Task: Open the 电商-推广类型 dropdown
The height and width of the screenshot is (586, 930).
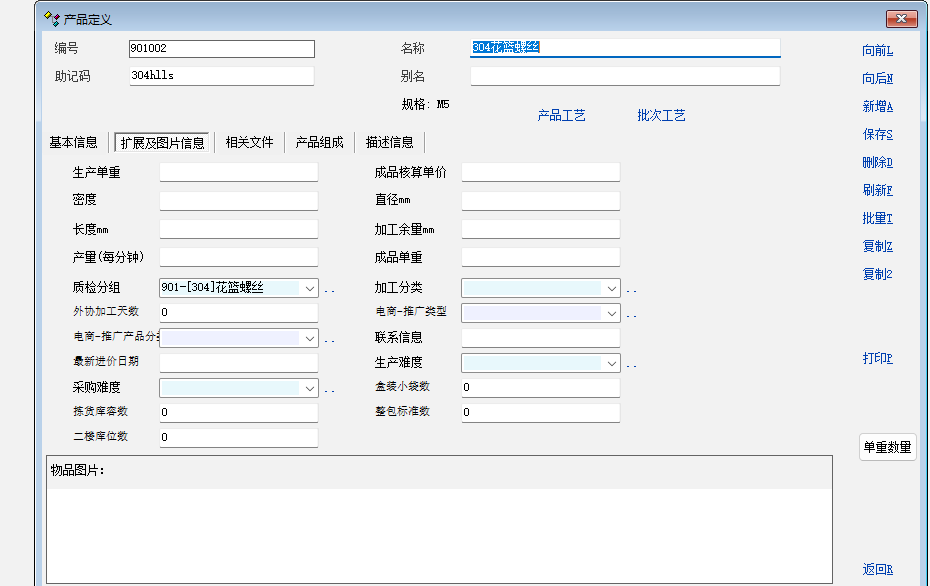Action: click(x=611, y=313)
